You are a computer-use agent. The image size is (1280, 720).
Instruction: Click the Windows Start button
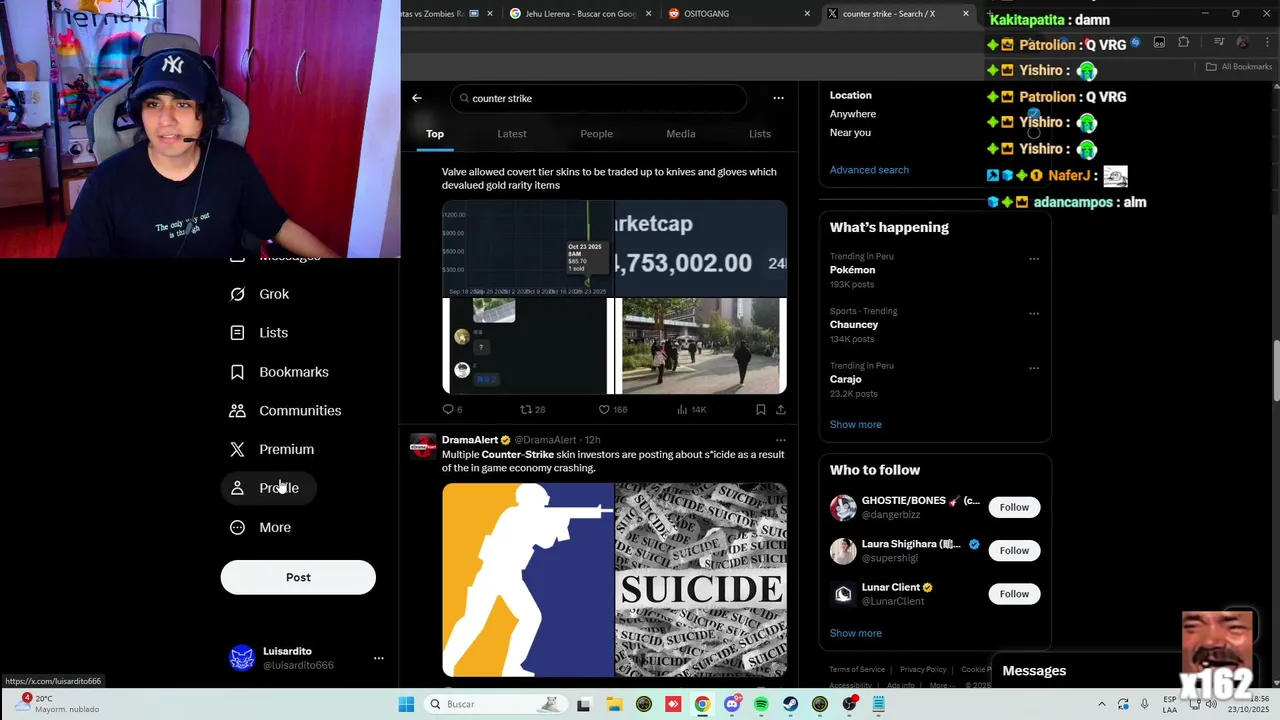[x=406, y=704]
